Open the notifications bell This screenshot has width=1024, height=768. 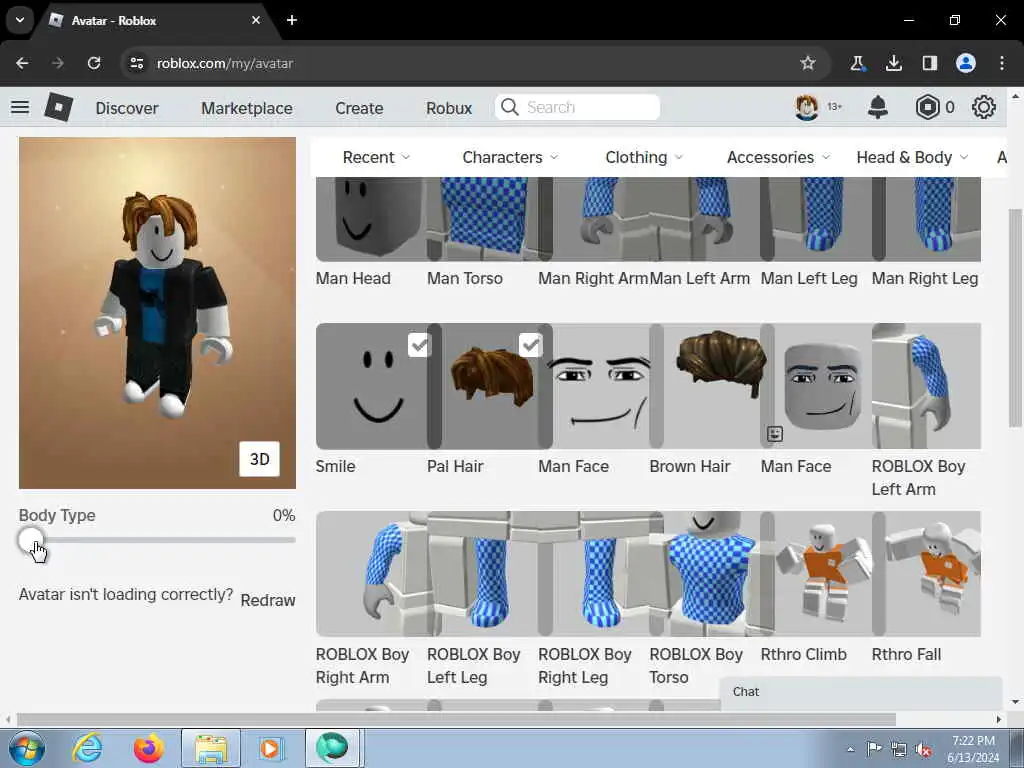pyautogui.click(x=878, y=107)
